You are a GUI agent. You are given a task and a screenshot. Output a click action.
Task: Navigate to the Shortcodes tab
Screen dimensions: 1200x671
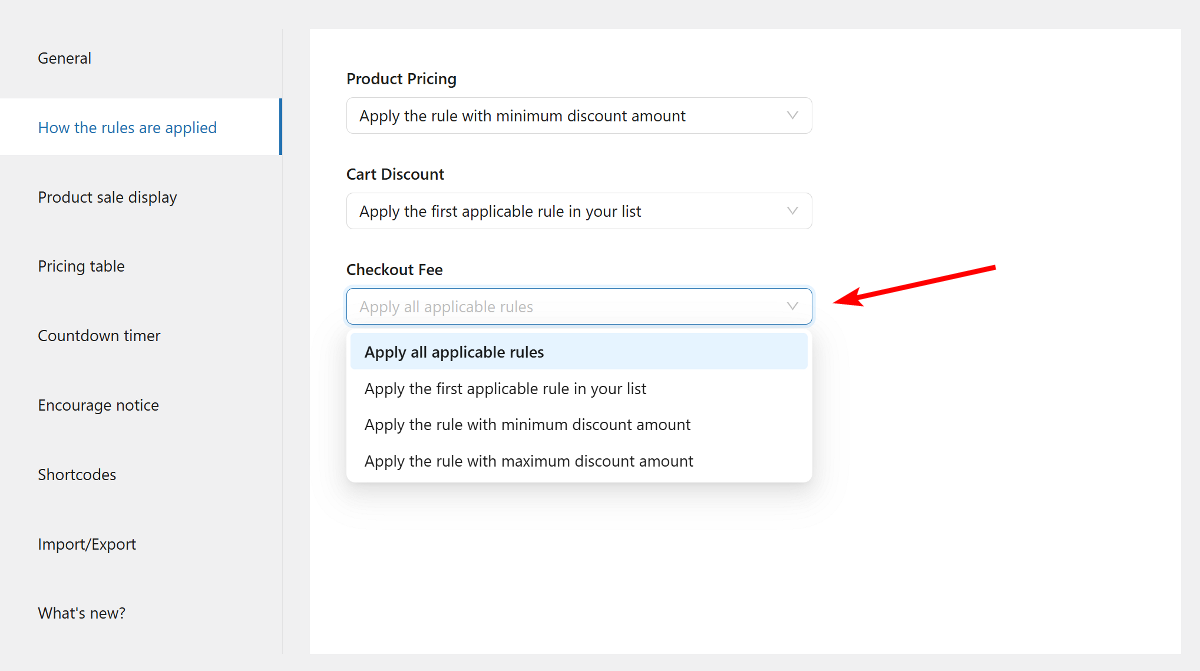pyautogui.click(x=77, y=474)
